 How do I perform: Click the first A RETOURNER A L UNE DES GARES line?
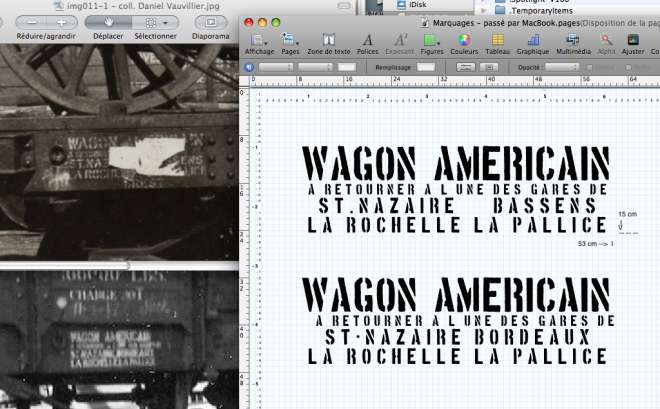[x=458, y=189]
